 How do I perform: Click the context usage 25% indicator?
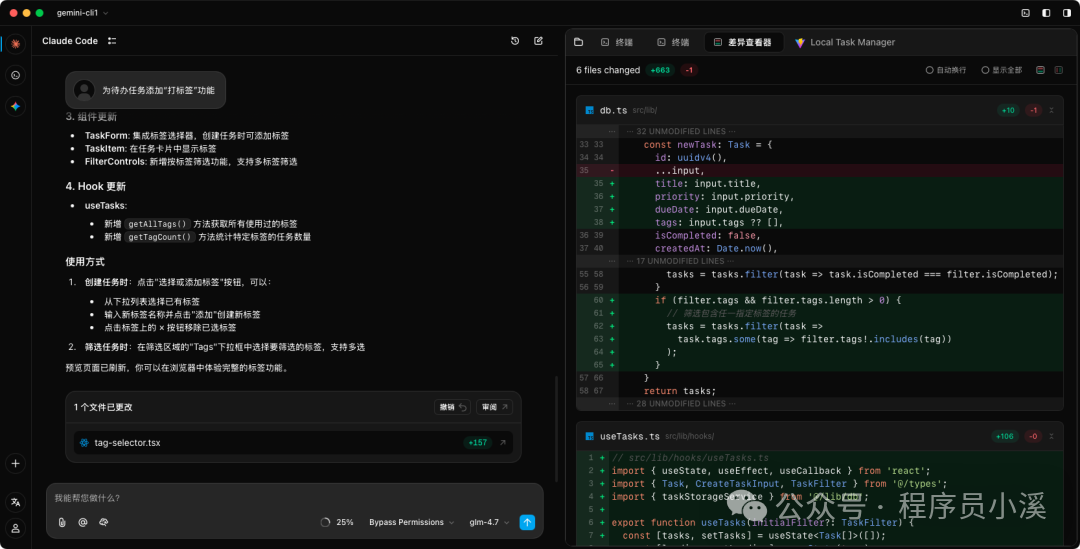[x=337, y=522]
